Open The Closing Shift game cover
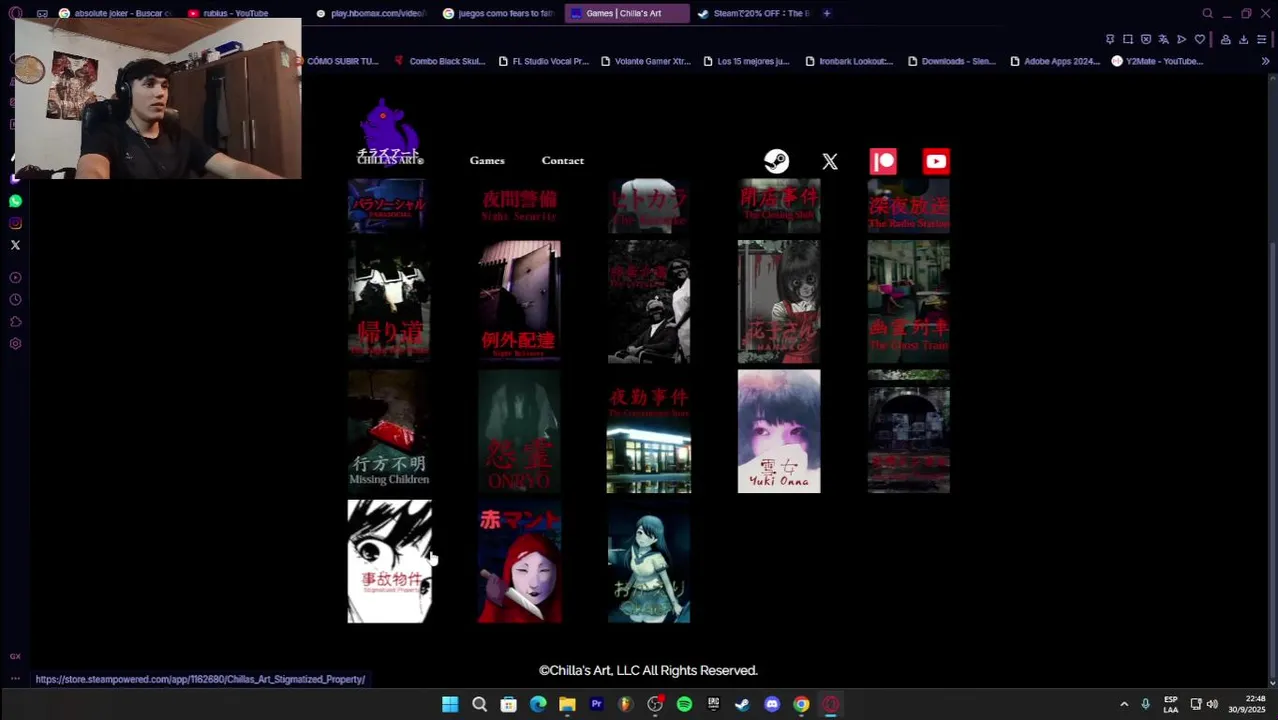Viewport: 1278px width, 720px height. click(x=779, y=206)
